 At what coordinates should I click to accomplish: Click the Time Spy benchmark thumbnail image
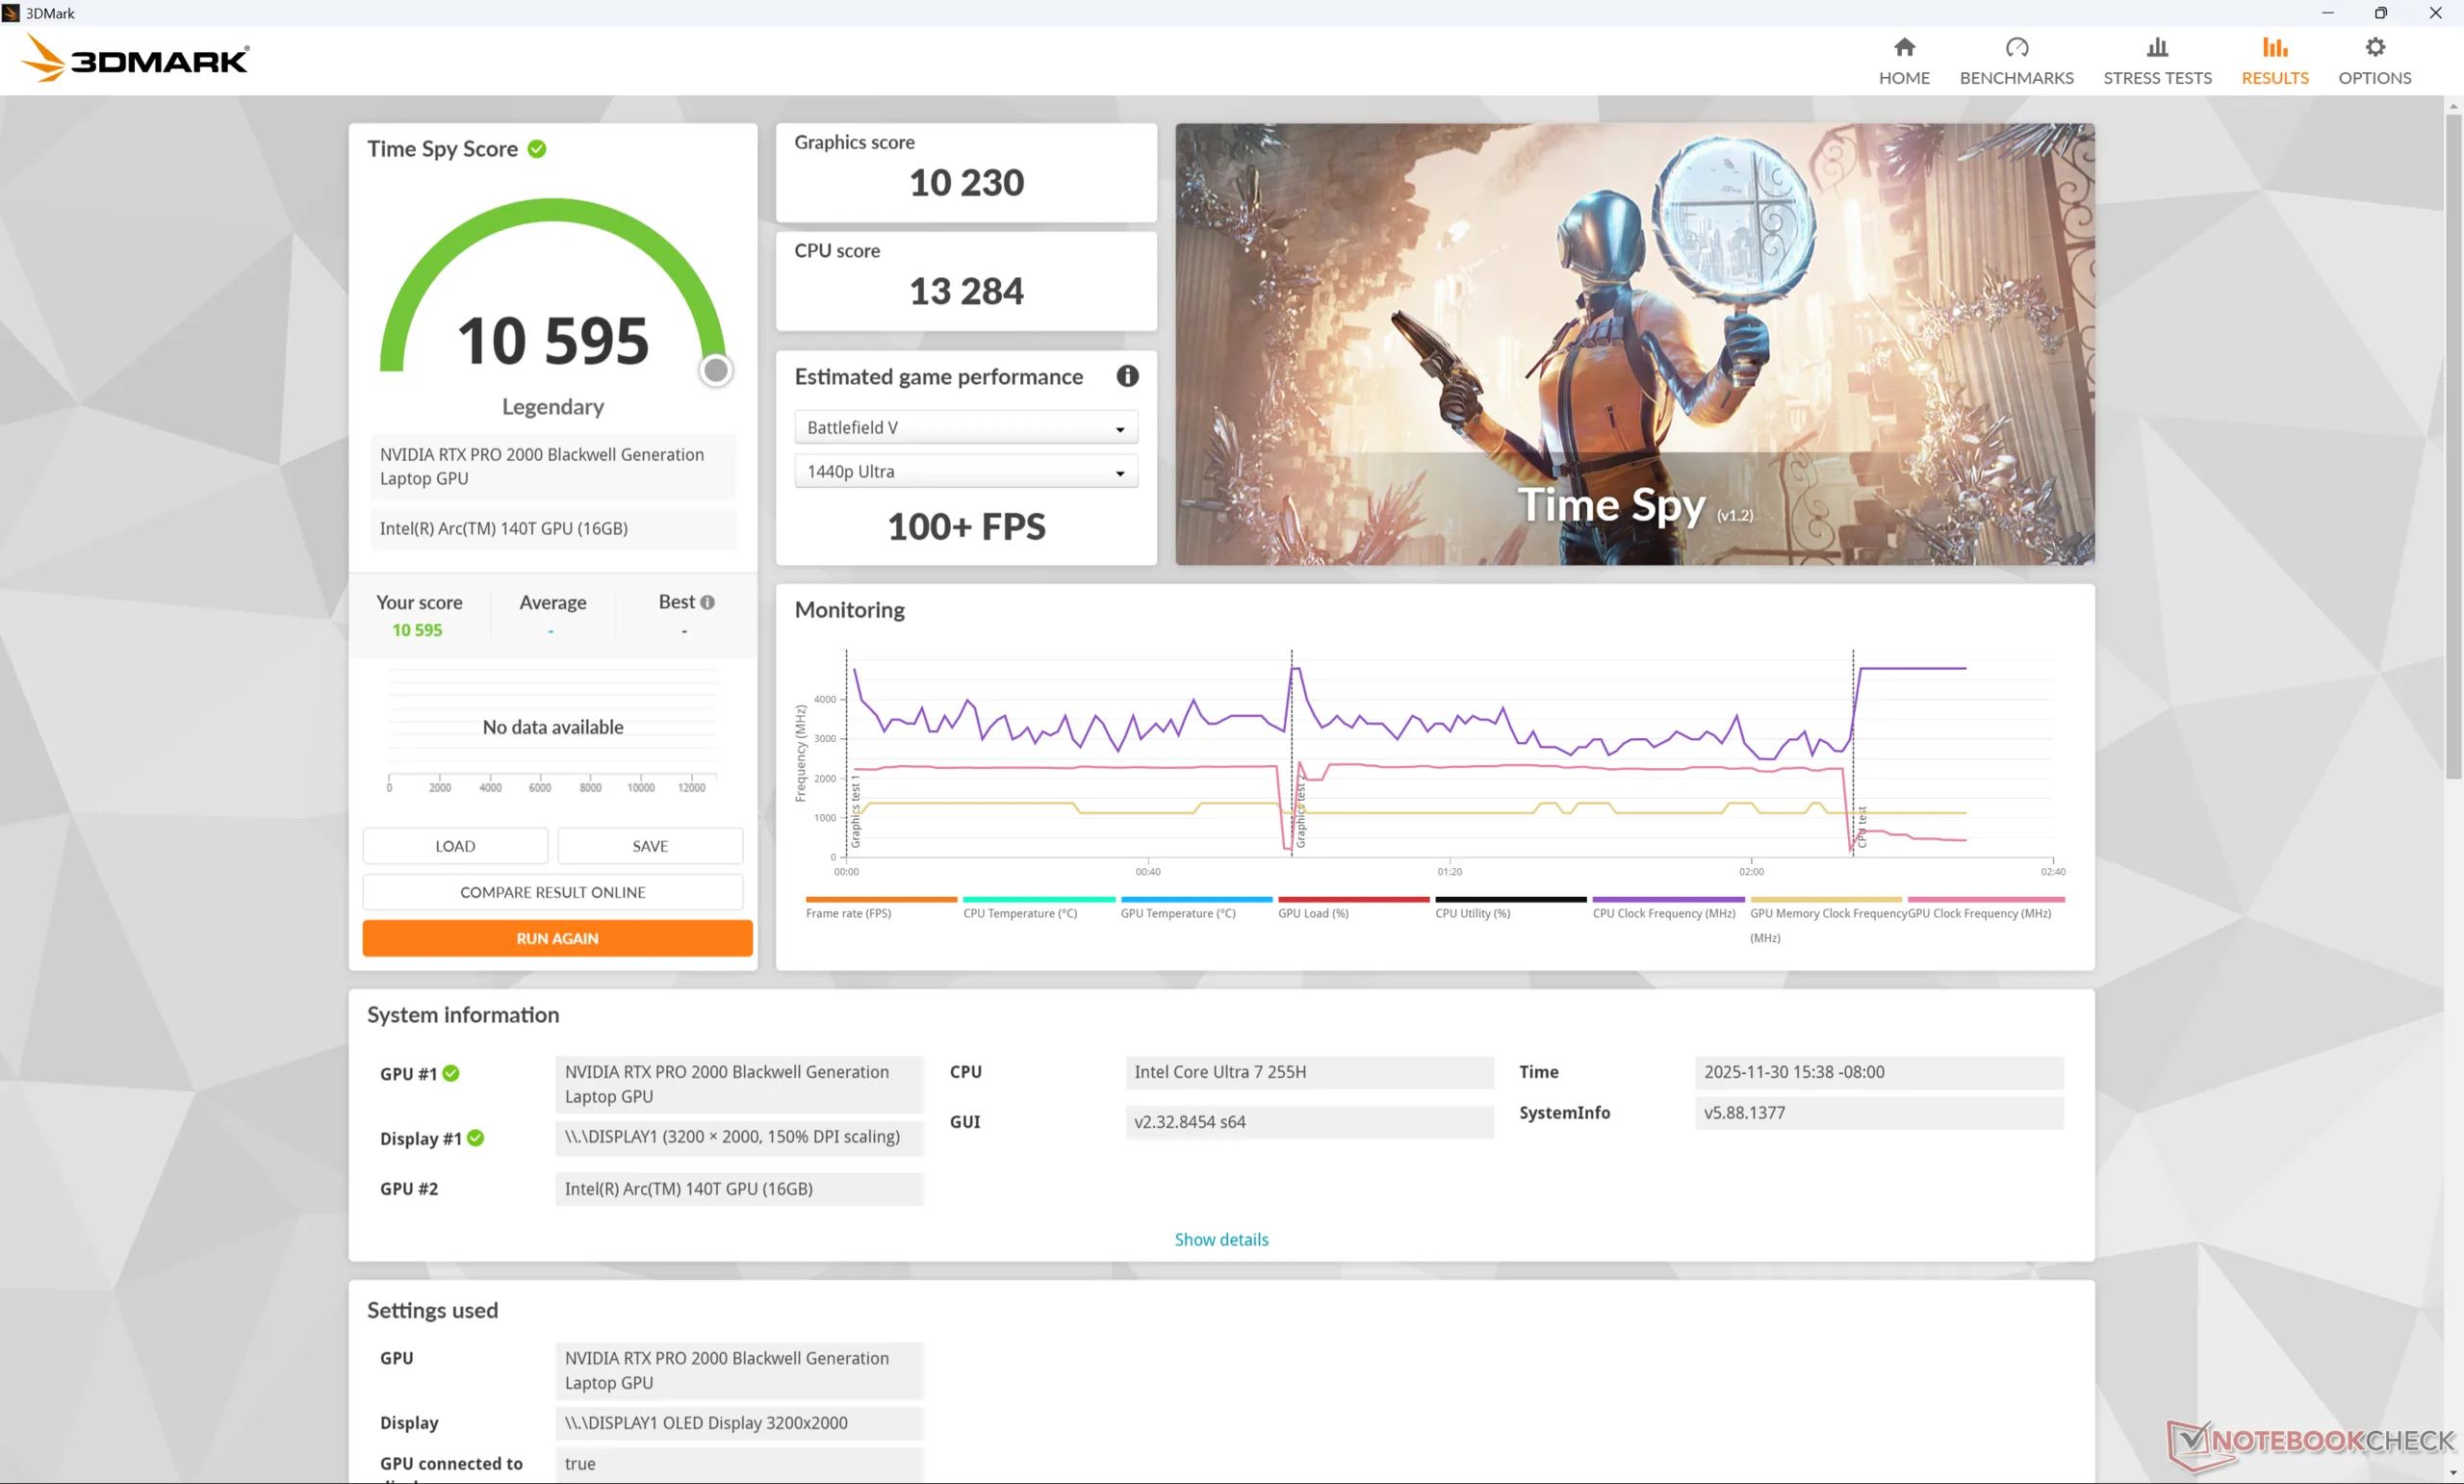coord(1634,344)
